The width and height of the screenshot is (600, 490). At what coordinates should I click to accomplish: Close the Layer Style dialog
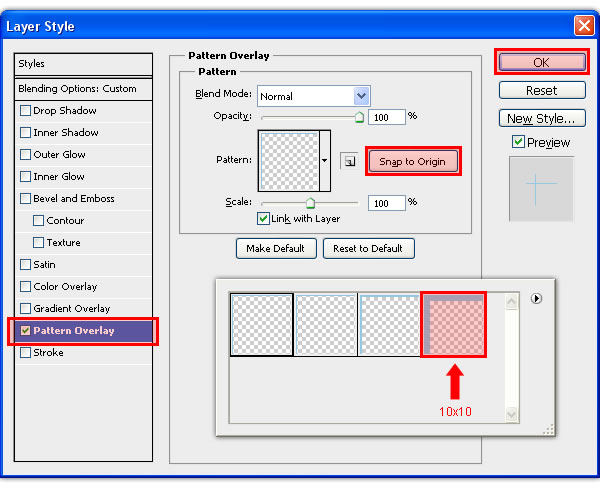pos(584,26)
